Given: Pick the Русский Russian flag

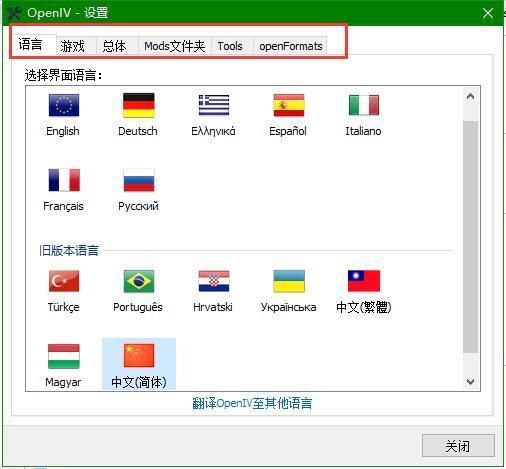Looking at the screenshot, I should pyautogui.click(x=139, y=180).
